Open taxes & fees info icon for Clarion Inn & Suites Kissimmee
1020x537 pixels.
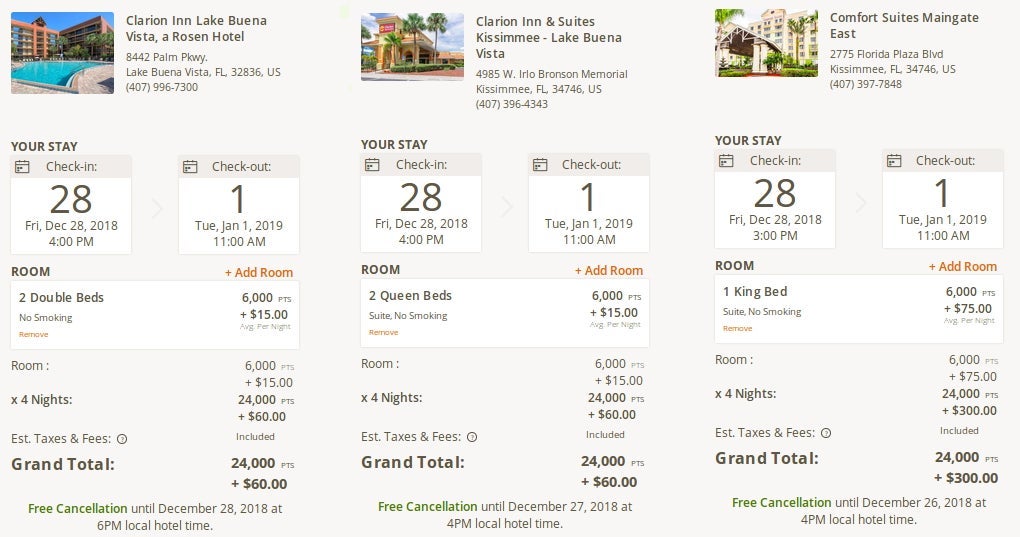click(x=472, y=438)
